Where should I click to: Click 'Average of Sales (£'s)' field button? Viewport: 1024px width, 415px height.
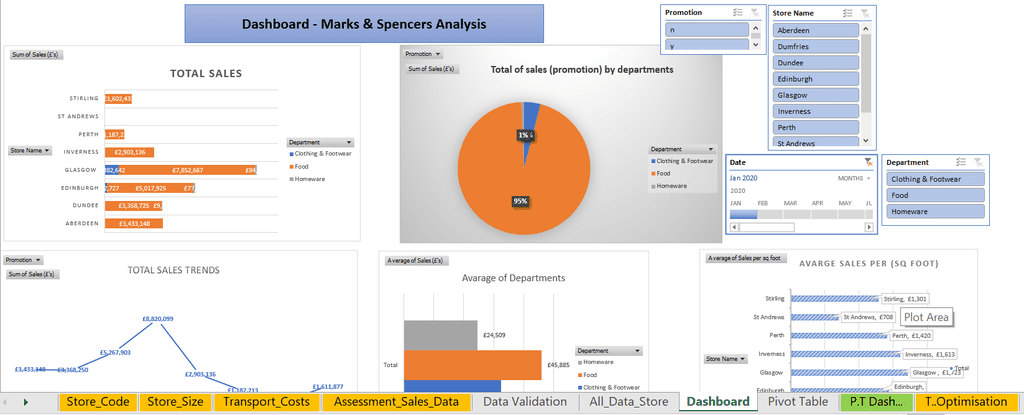pos(415,260)
